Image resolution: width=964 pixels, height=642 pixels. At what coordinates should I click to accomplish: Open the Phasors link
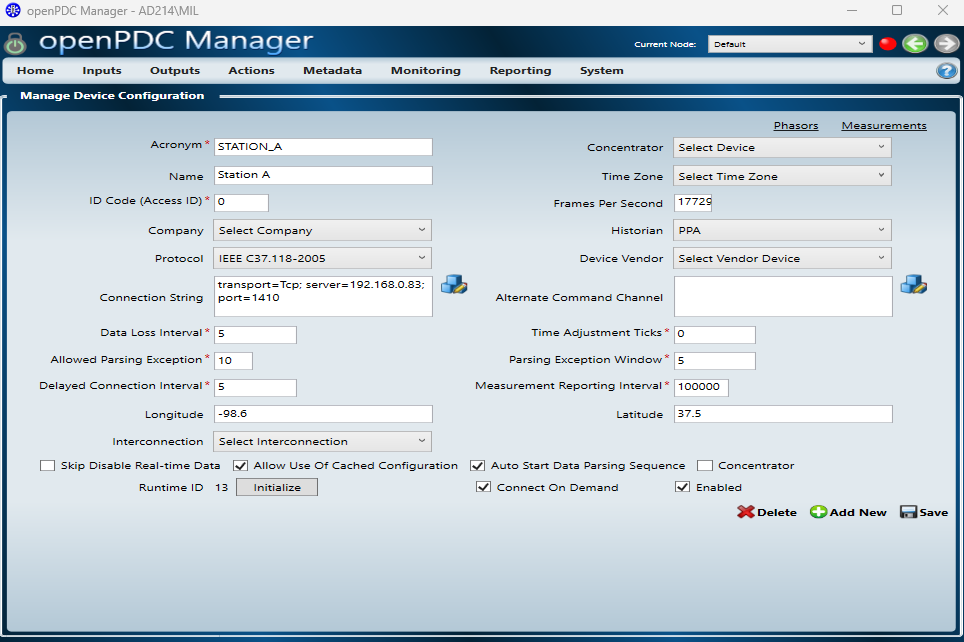tap(795, 126)
